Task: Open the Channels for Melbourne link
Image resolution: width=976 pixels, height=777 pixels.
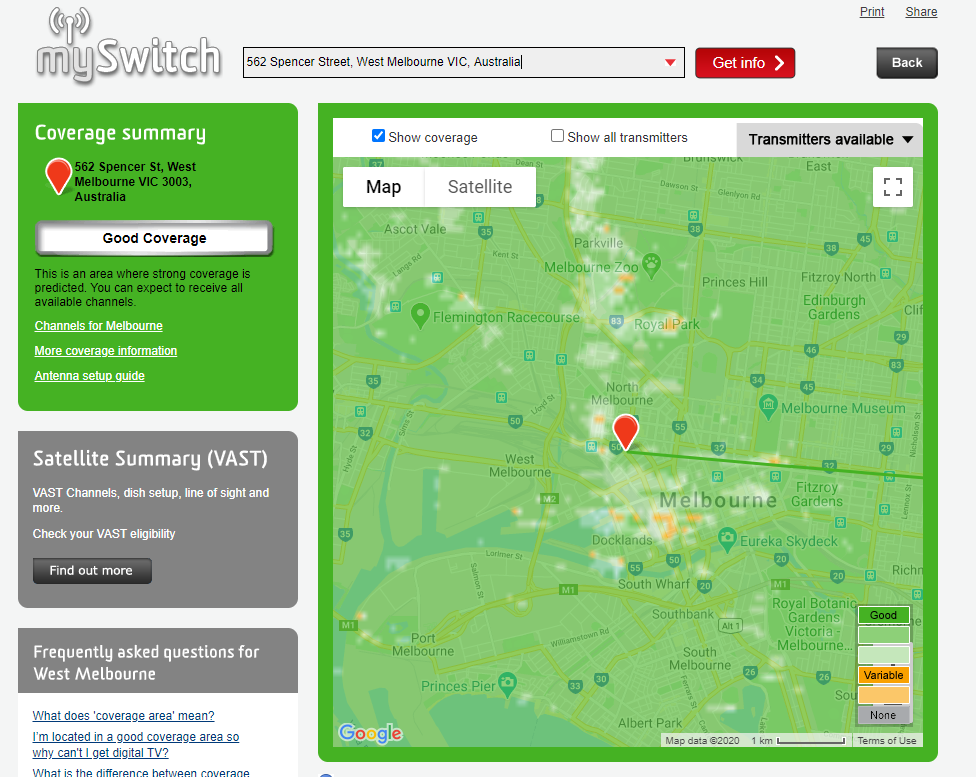Action: pyautogui.click(x=98, y=326)
